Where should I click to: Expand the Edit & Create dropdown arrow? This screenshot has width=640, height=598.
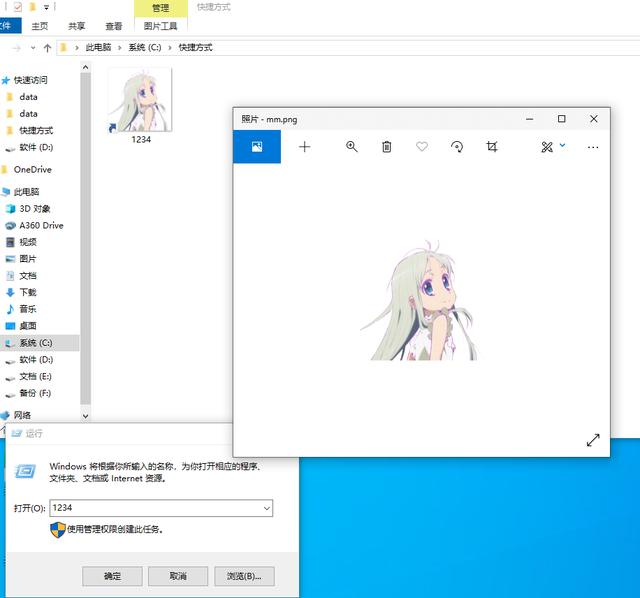tap(562, 145)
